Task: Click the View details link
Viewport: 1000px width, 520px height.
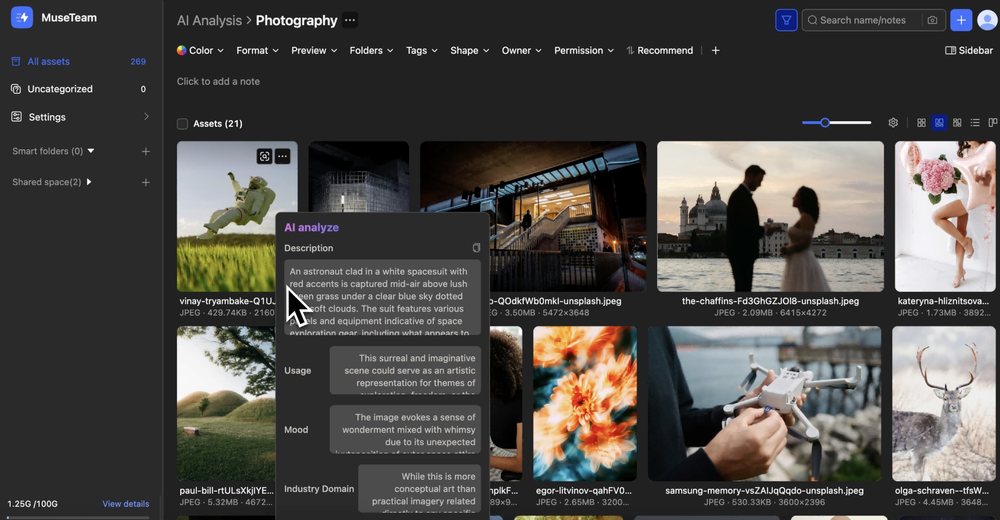Action: 125,504
